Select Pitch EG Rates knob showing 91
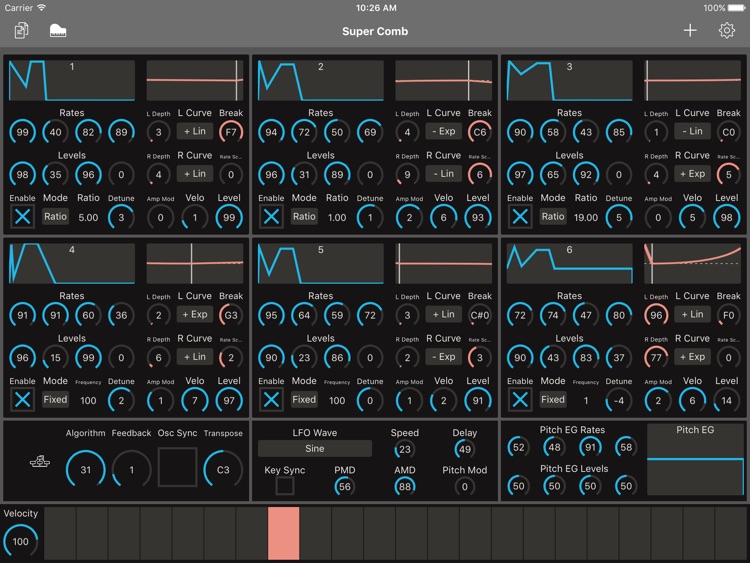 pos(590,447)
